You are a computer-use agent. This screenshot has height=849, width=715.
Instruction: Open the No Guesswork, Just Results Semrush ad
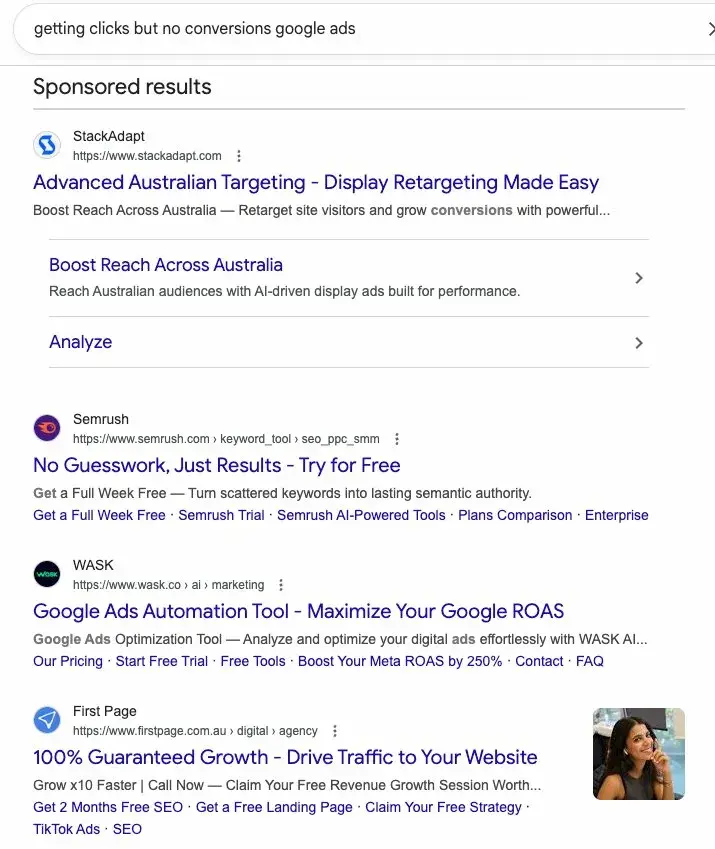(216, 465)
